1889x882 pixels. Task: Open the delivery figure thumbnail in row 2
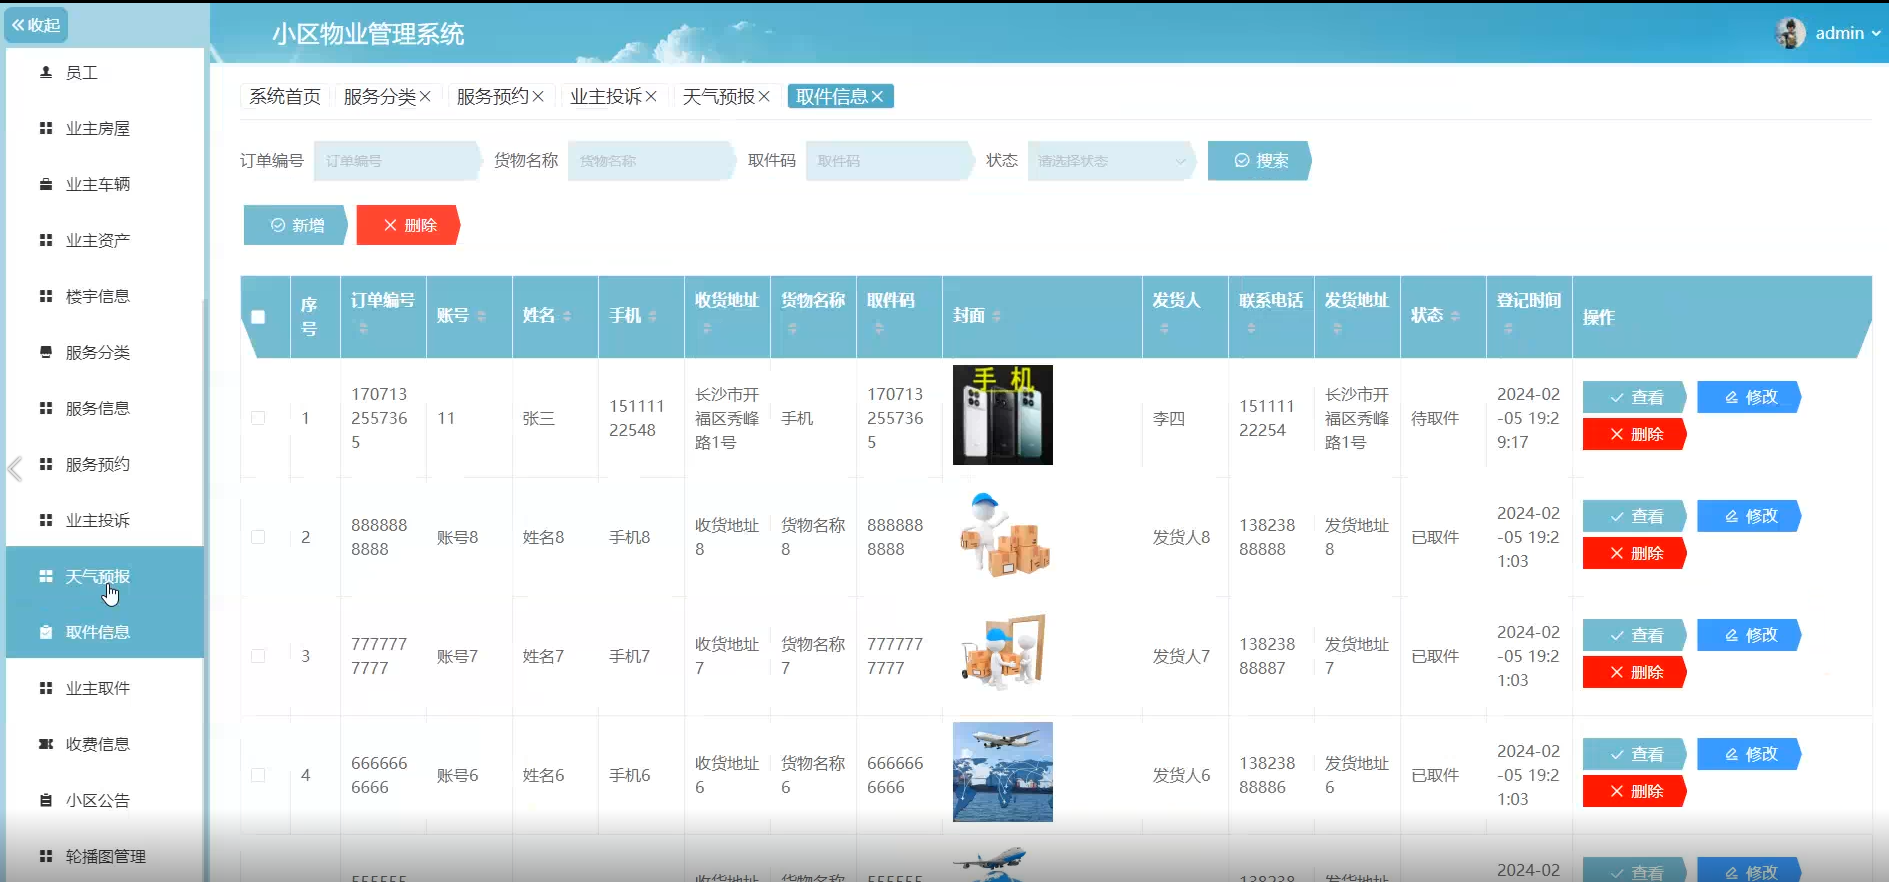1003,535
